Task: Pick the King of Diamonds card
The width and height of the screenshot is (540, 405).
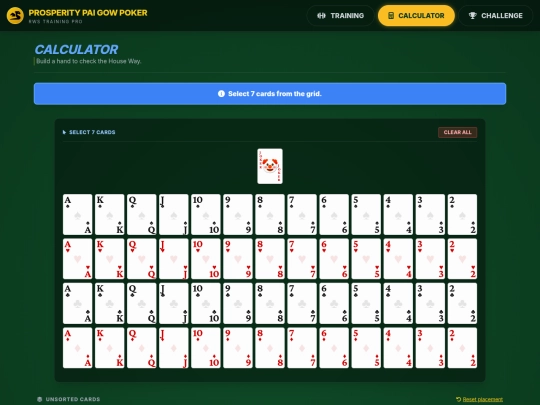Action: pos(110,348)
